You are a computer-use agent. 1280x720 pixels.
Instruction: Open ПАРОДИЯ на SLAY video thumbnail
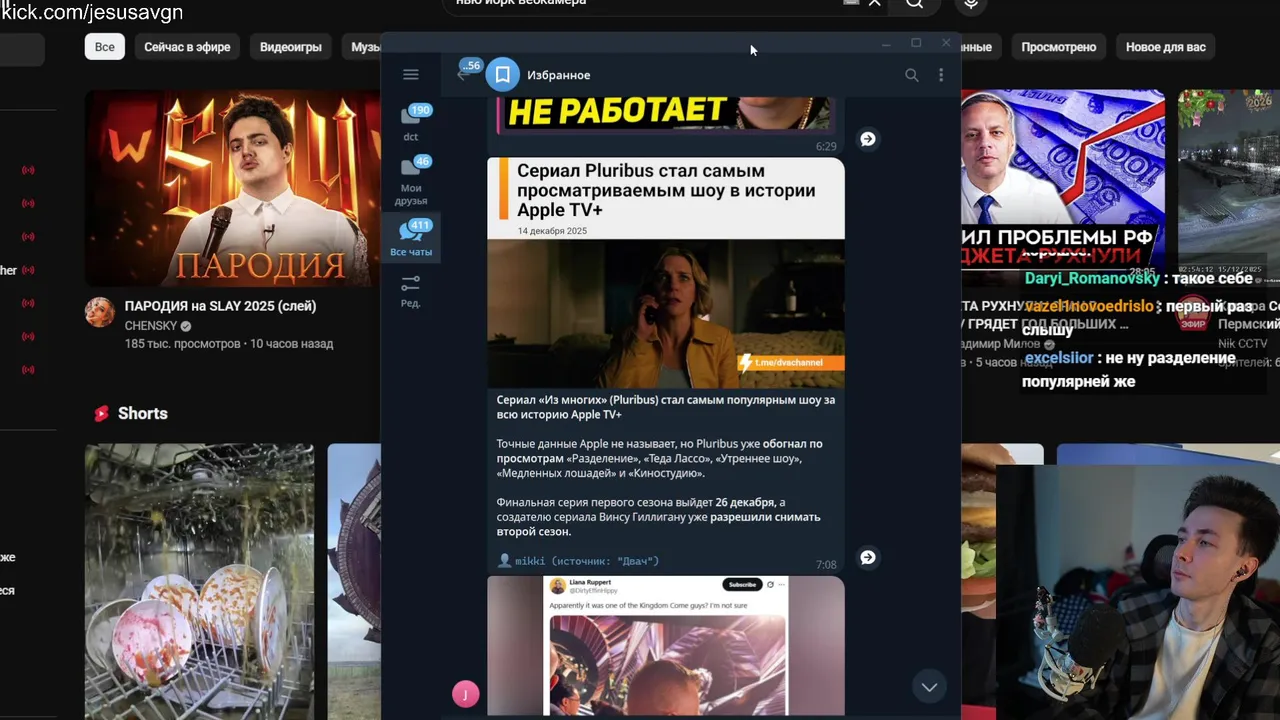232,188
